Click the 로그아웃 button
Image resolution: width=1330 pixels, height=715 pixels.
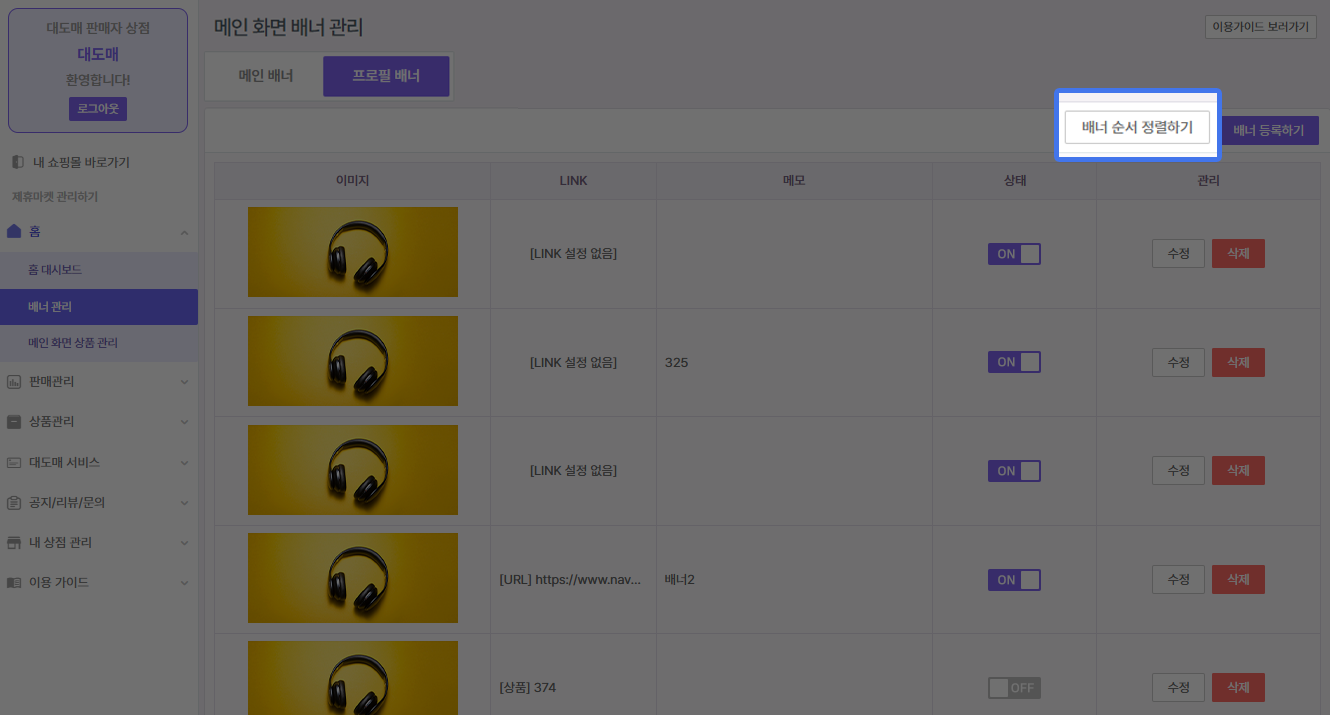point(98,108)
